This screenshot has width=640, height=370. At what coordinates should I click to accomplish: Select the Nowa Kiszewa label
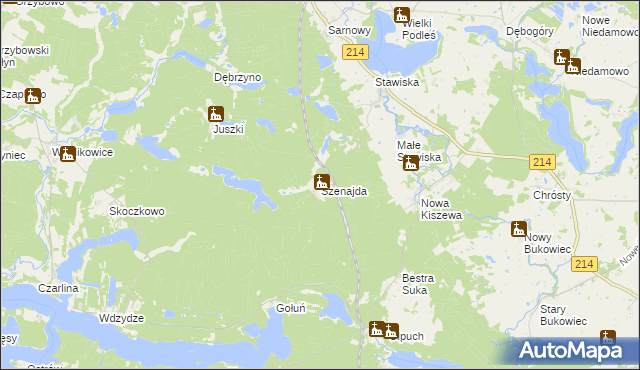tap(441, 209)
